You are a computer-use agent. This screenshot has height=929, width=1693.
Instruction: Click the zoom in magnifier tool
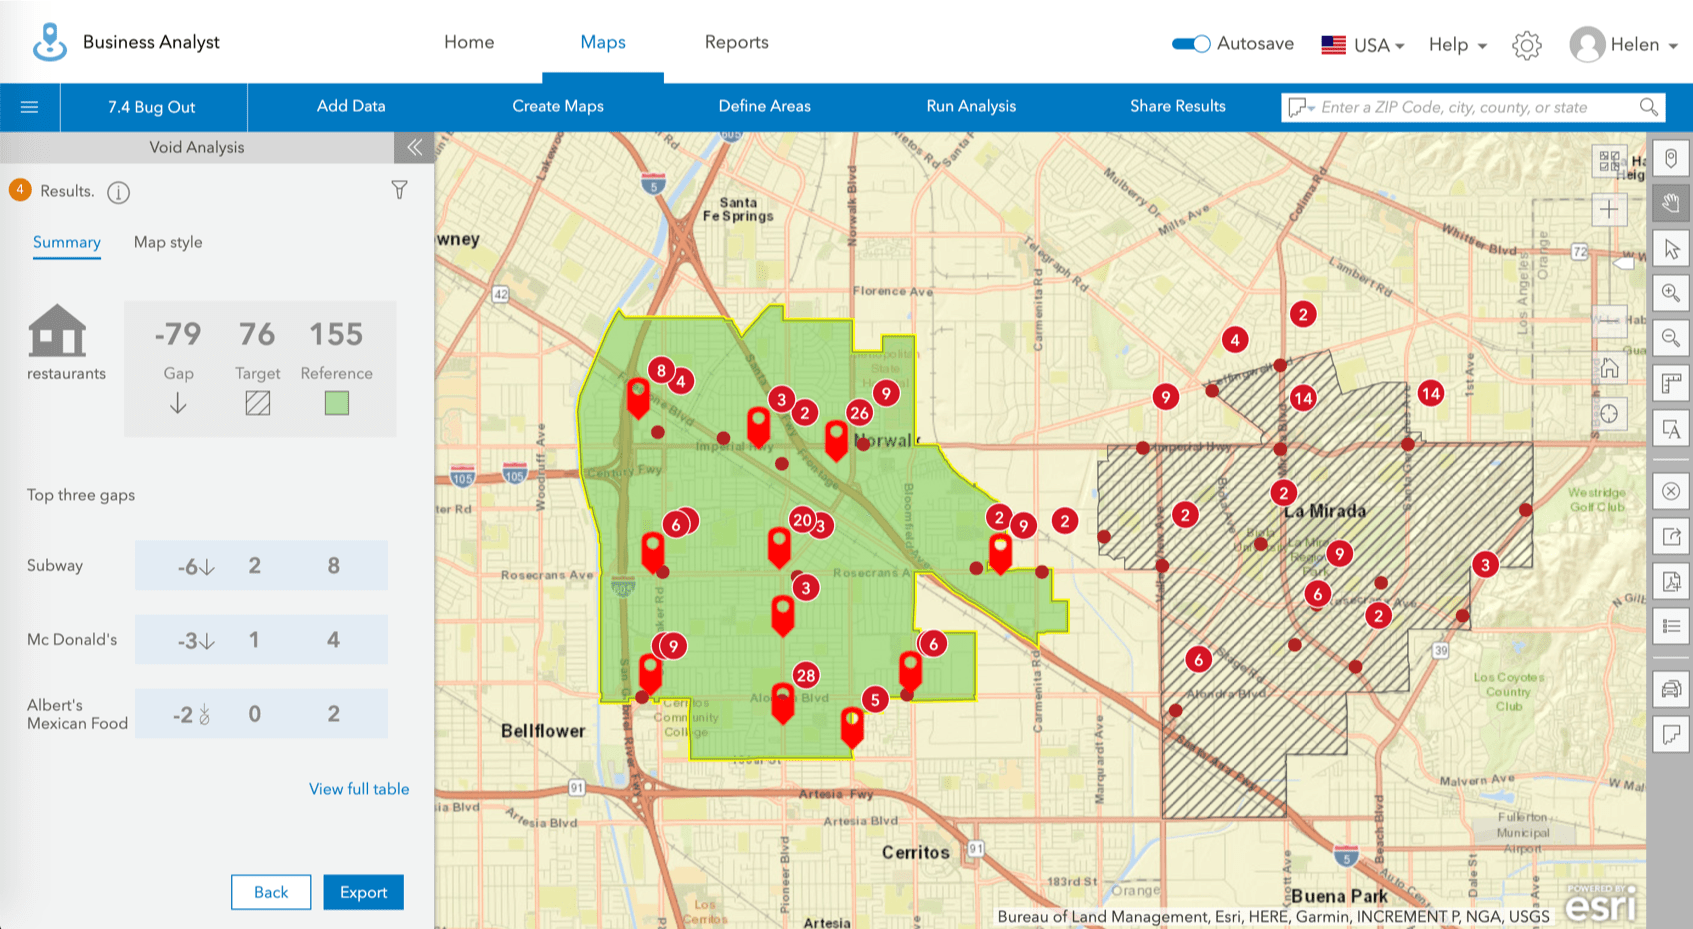pyautogui.click(x=1671, y=293)
